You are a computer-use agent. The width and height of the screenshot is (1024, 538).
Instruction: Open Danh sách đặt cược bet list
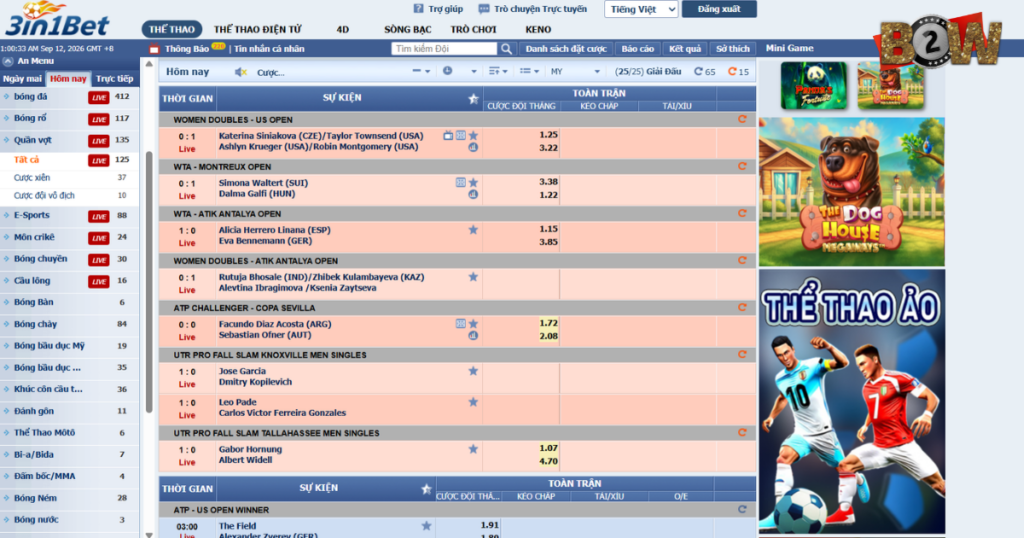coord(566,49)
